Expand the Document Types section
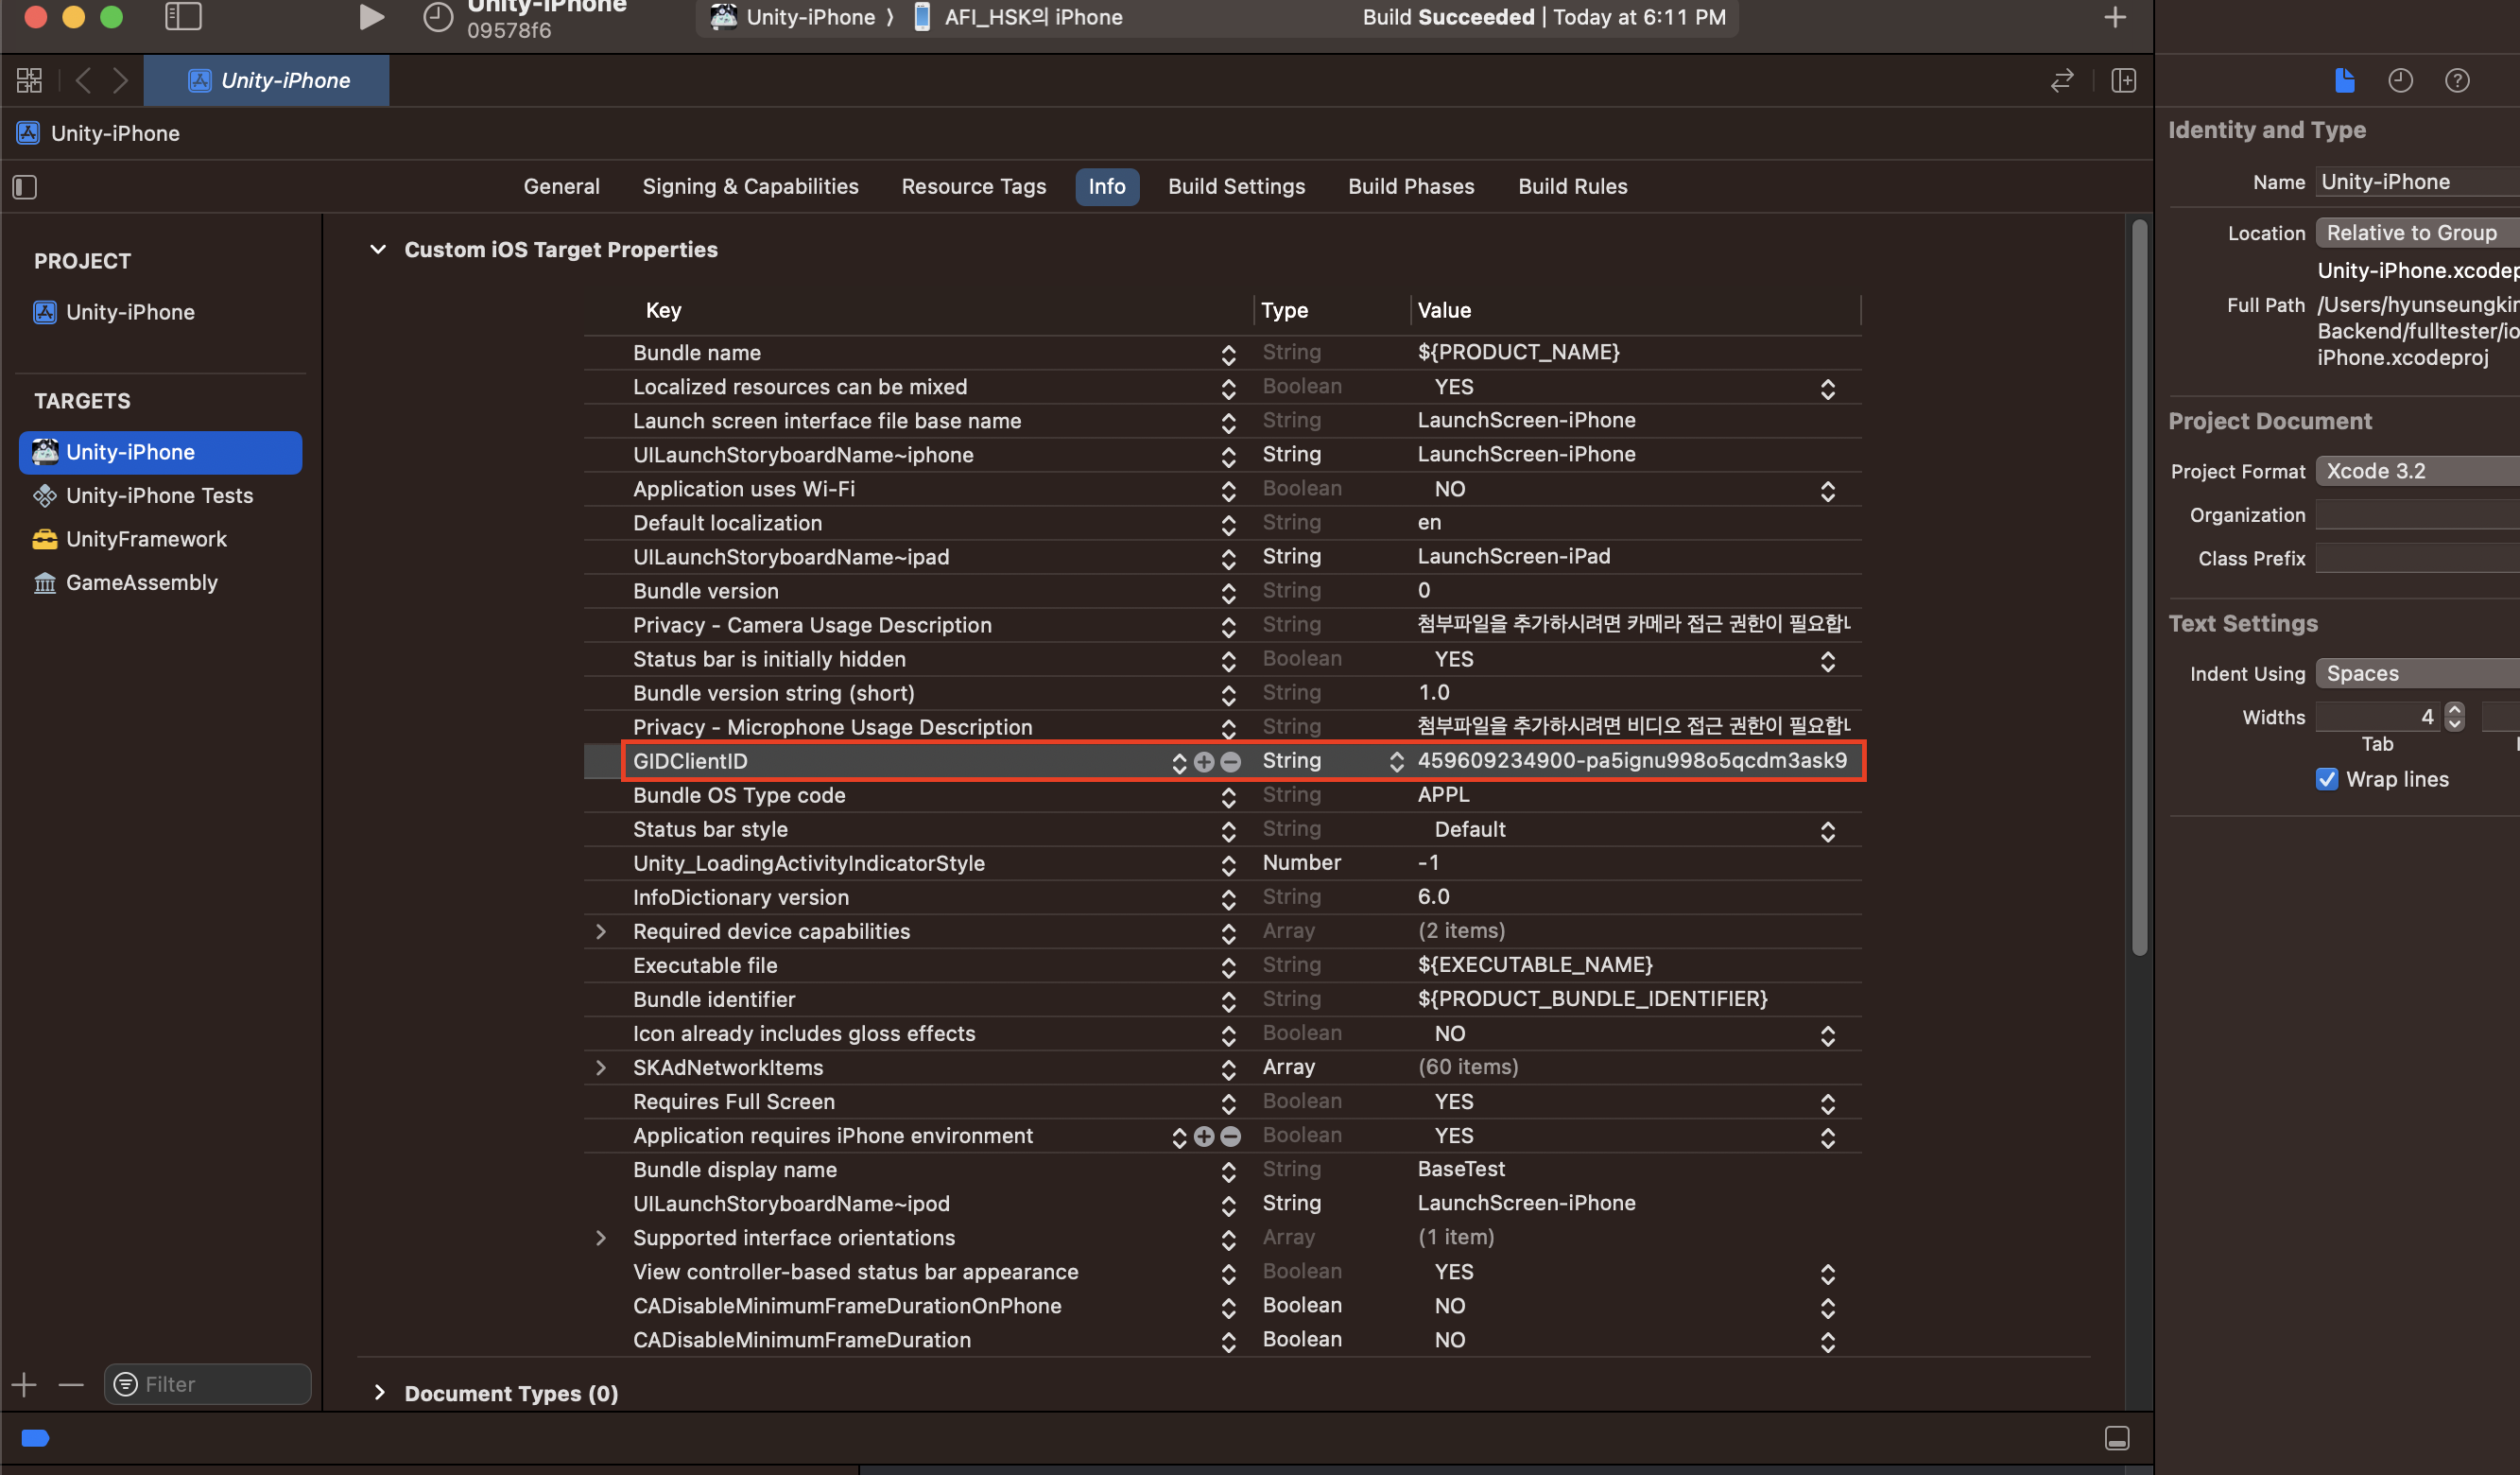 [x=379, y=1393]
